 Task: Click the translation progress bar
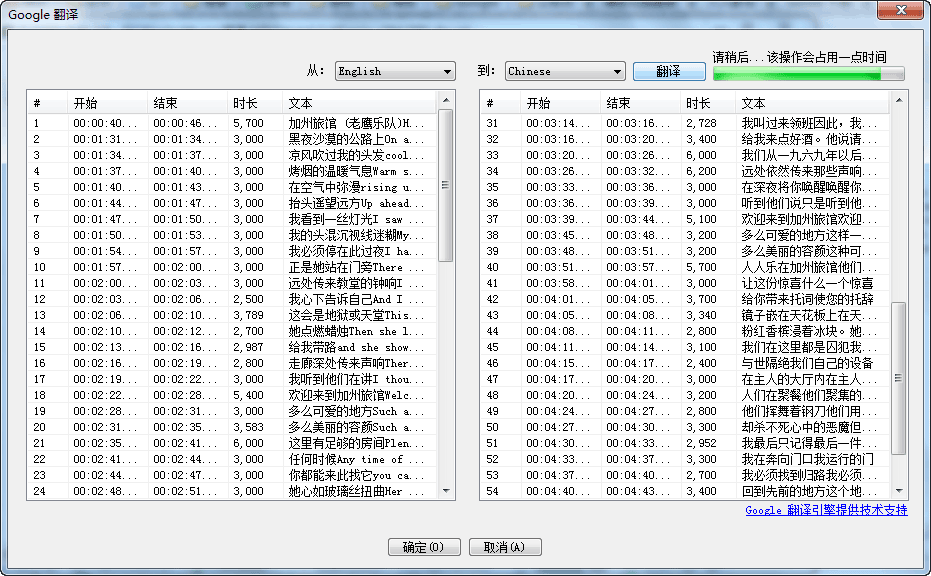coord(808,74)
